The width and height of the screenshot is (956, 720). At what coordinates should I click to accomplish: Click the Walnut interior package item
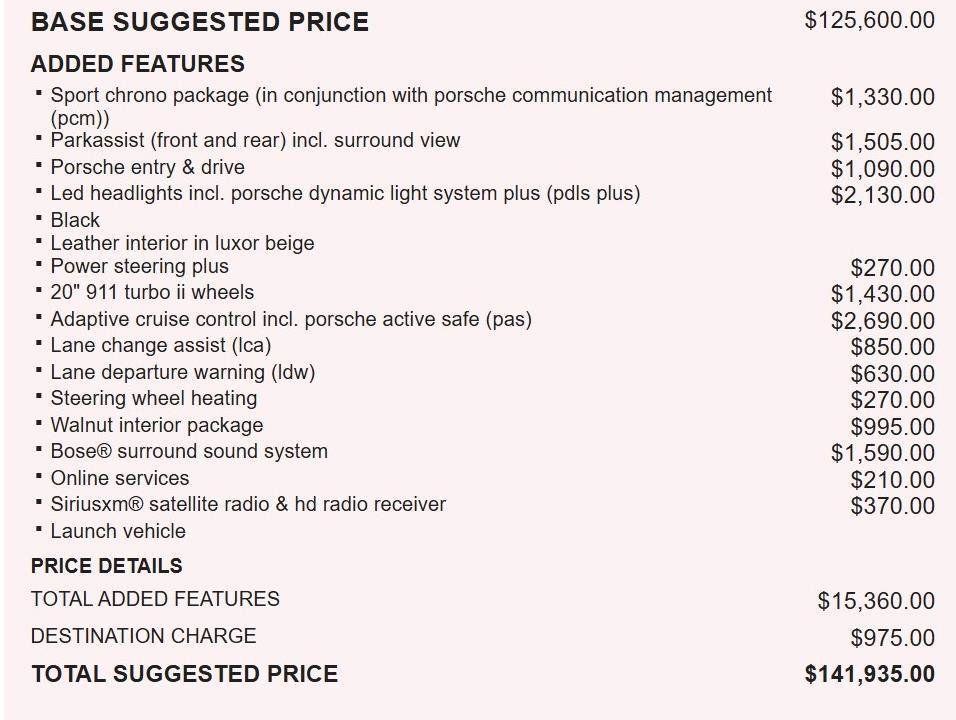(157, 425)
